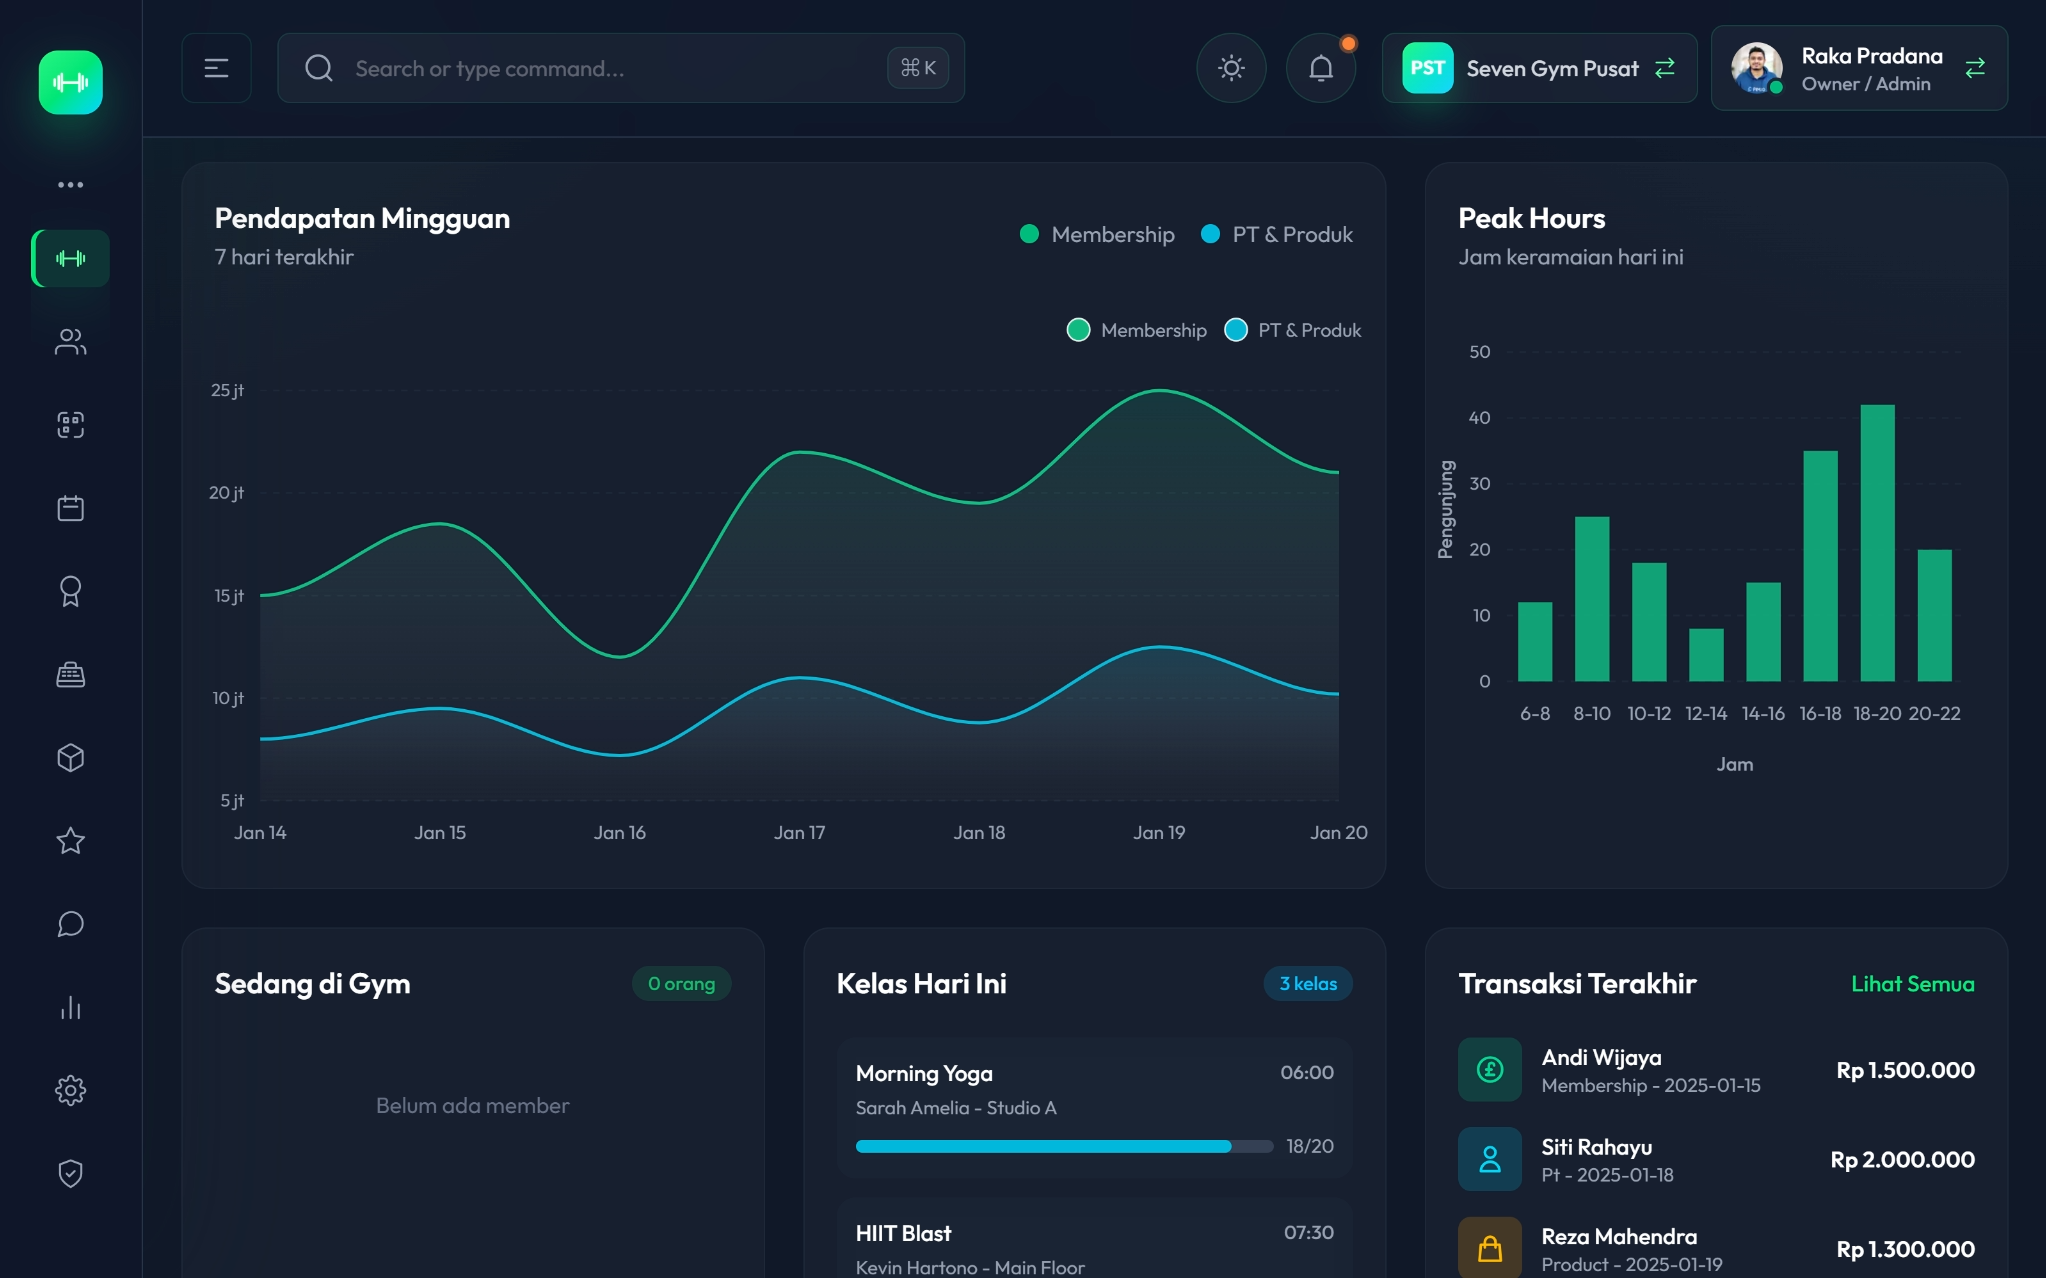Select the 12-14 peak hours bar
The image size is (2046, 1278).
tap(1706, 655)
